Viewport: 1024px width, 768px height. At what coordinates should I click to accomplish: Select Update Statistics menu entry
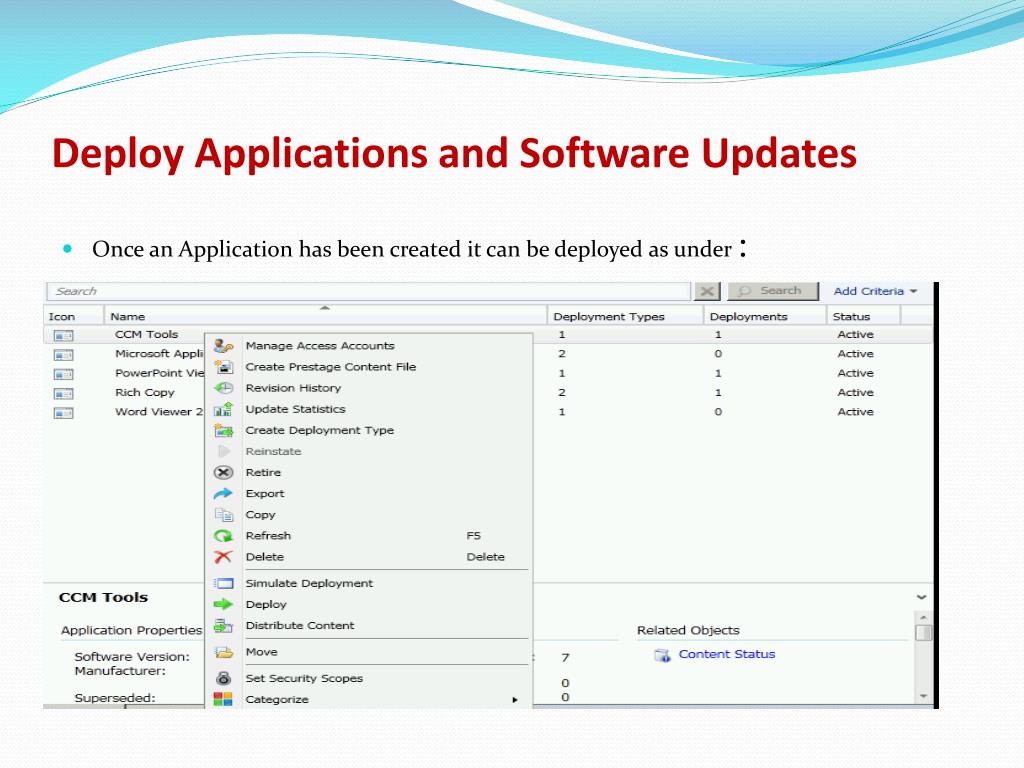295,409
